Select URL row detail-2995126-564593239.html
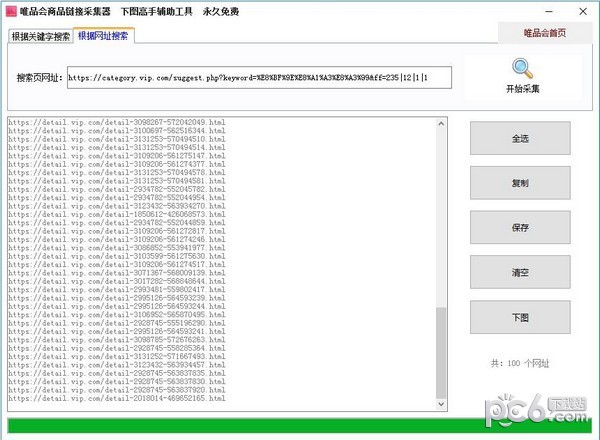This screenshot has height=440, width=600. tap(117, 298)
